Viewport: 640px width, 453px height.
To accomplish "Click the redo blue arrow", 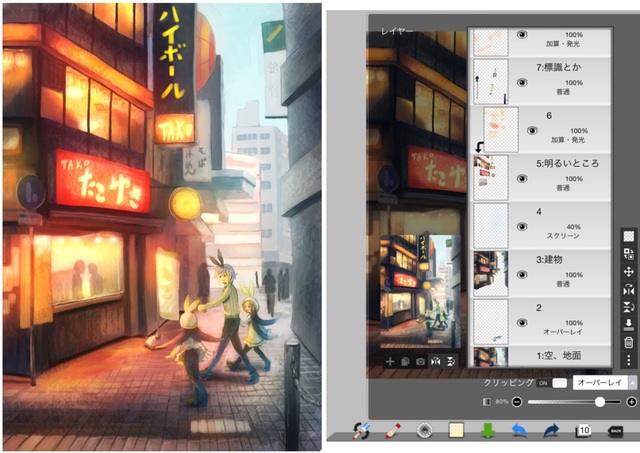I will [x=551, y=431].
